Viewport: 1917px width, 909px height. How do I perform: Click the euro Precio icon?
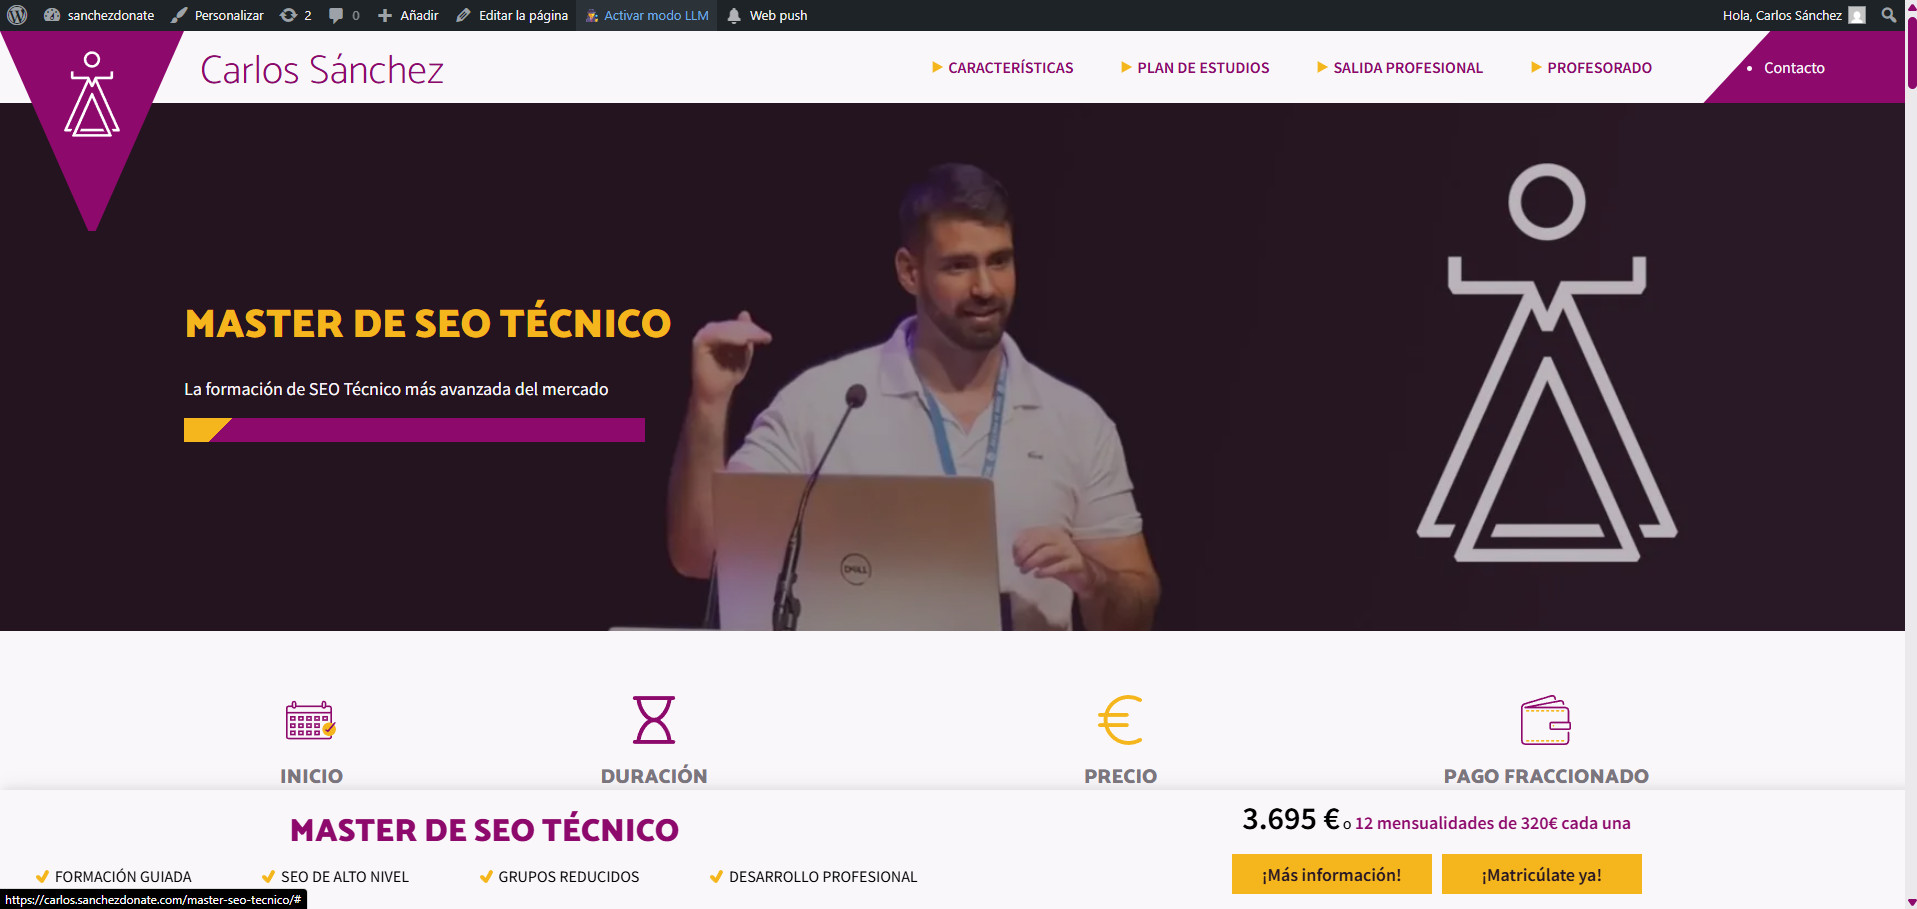point(1120,720)
